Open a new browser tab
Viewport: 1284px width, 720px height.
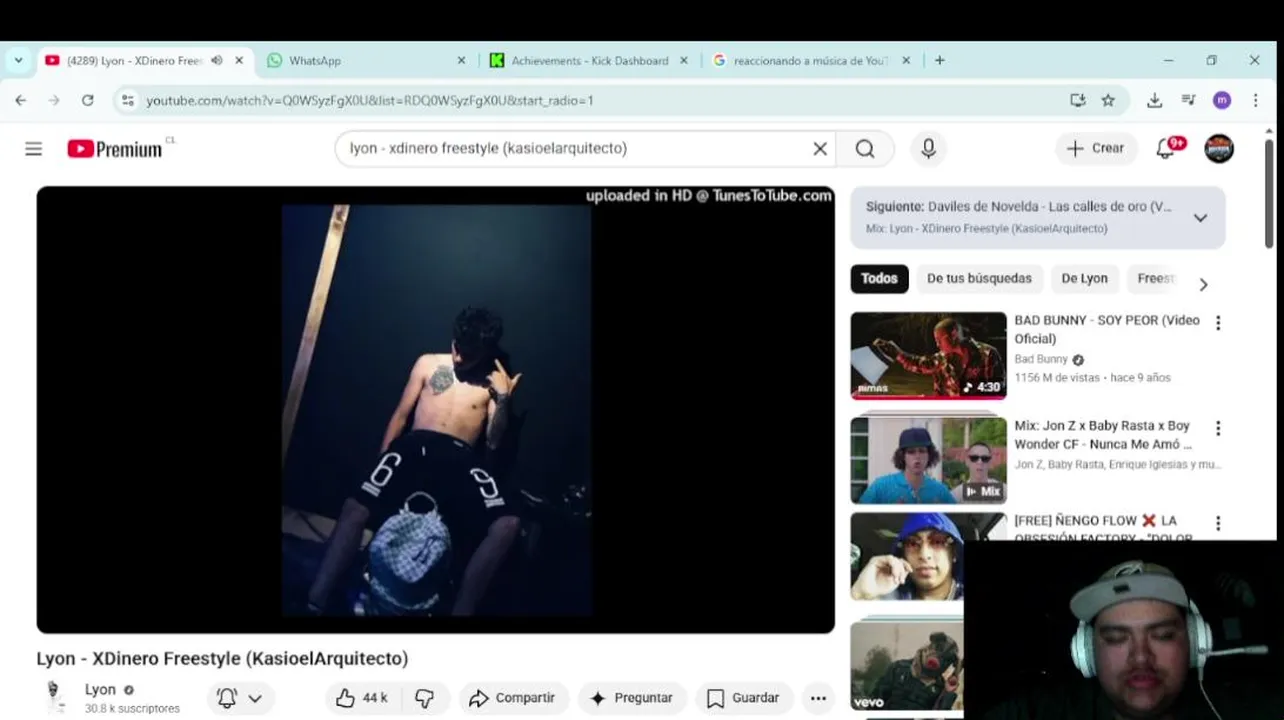point(939,60)
